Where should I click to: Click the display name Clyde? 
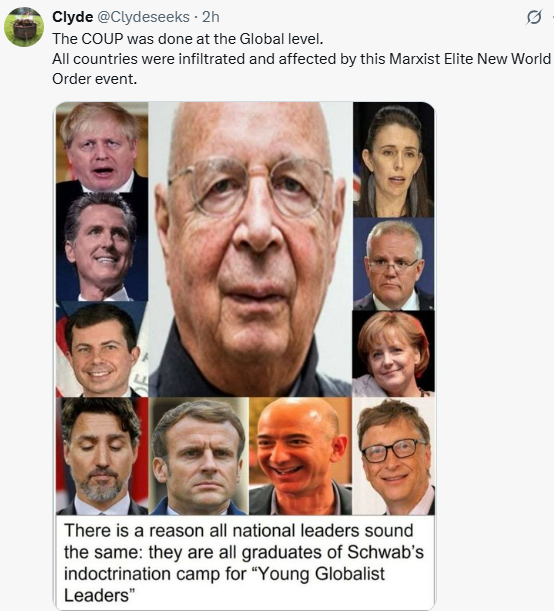pos(72,17)
